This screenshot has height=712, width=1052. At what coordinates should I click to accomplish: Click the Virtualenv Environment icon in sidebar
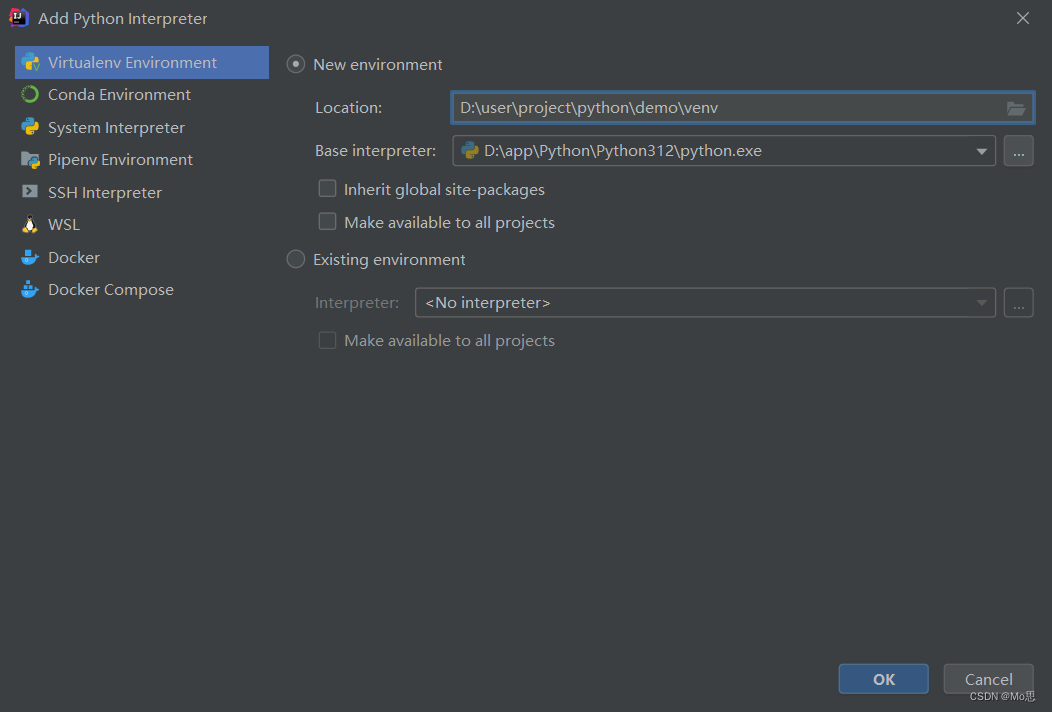point(30,62)
